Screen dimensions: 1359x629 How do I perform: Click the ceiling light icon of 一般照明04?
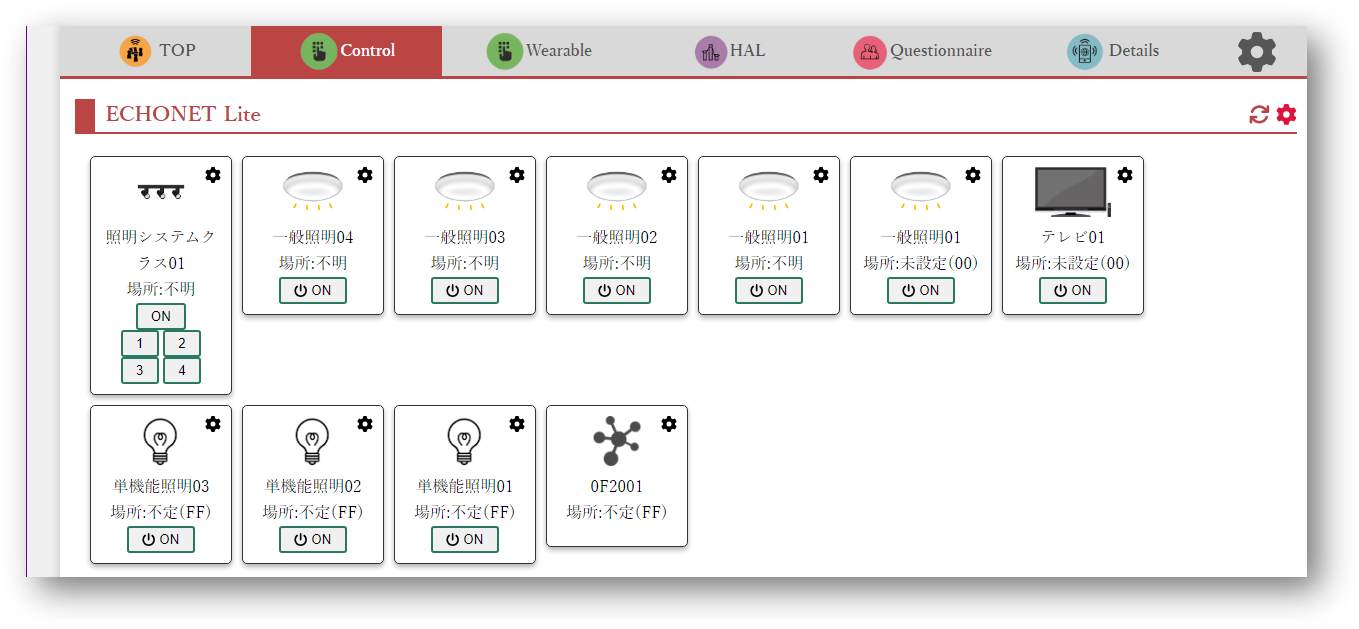pyautogui.click(x=313, y=190)
